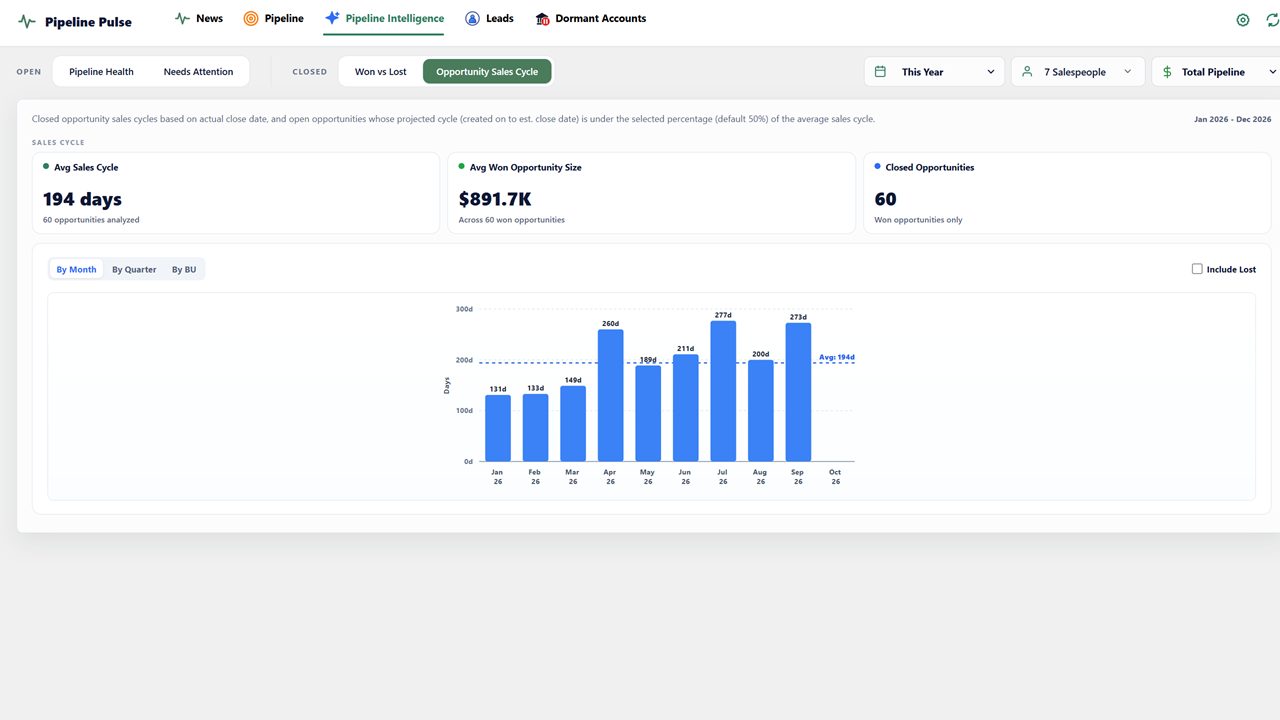This screenshot has width=1280, height=720.
Task: Switch to Won vs Lost view
Action: point(381,72)
